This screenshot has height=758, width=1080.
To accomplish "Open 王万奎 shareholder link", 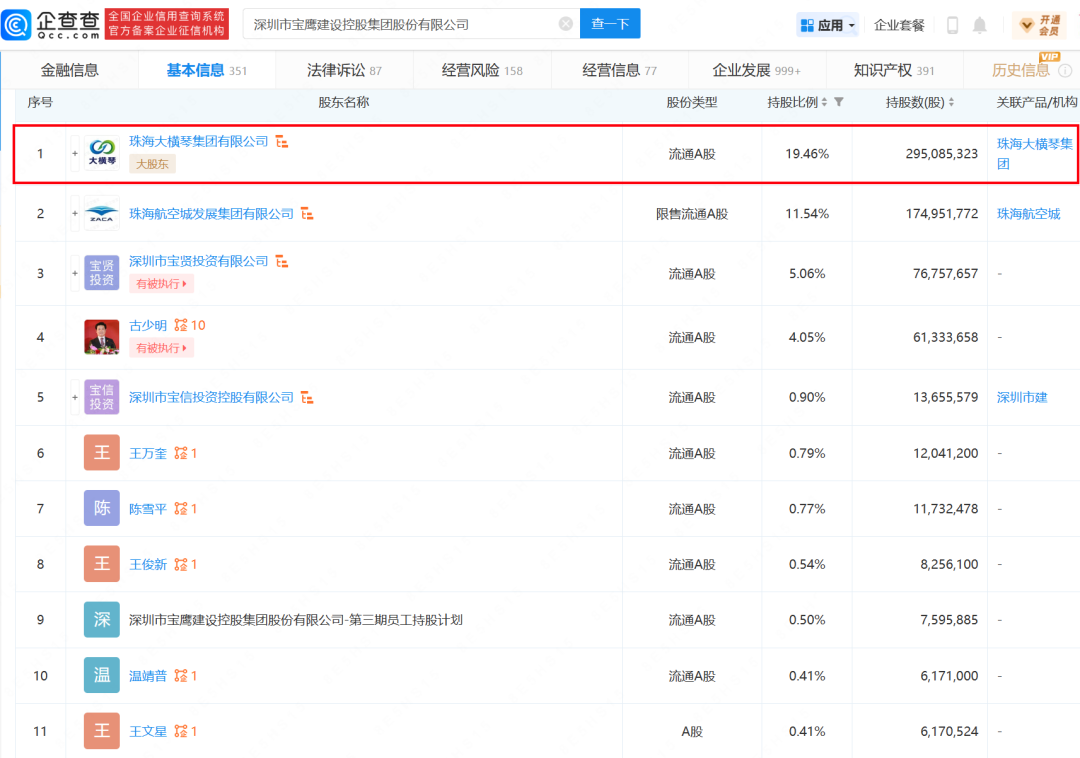I will (149, 454).
